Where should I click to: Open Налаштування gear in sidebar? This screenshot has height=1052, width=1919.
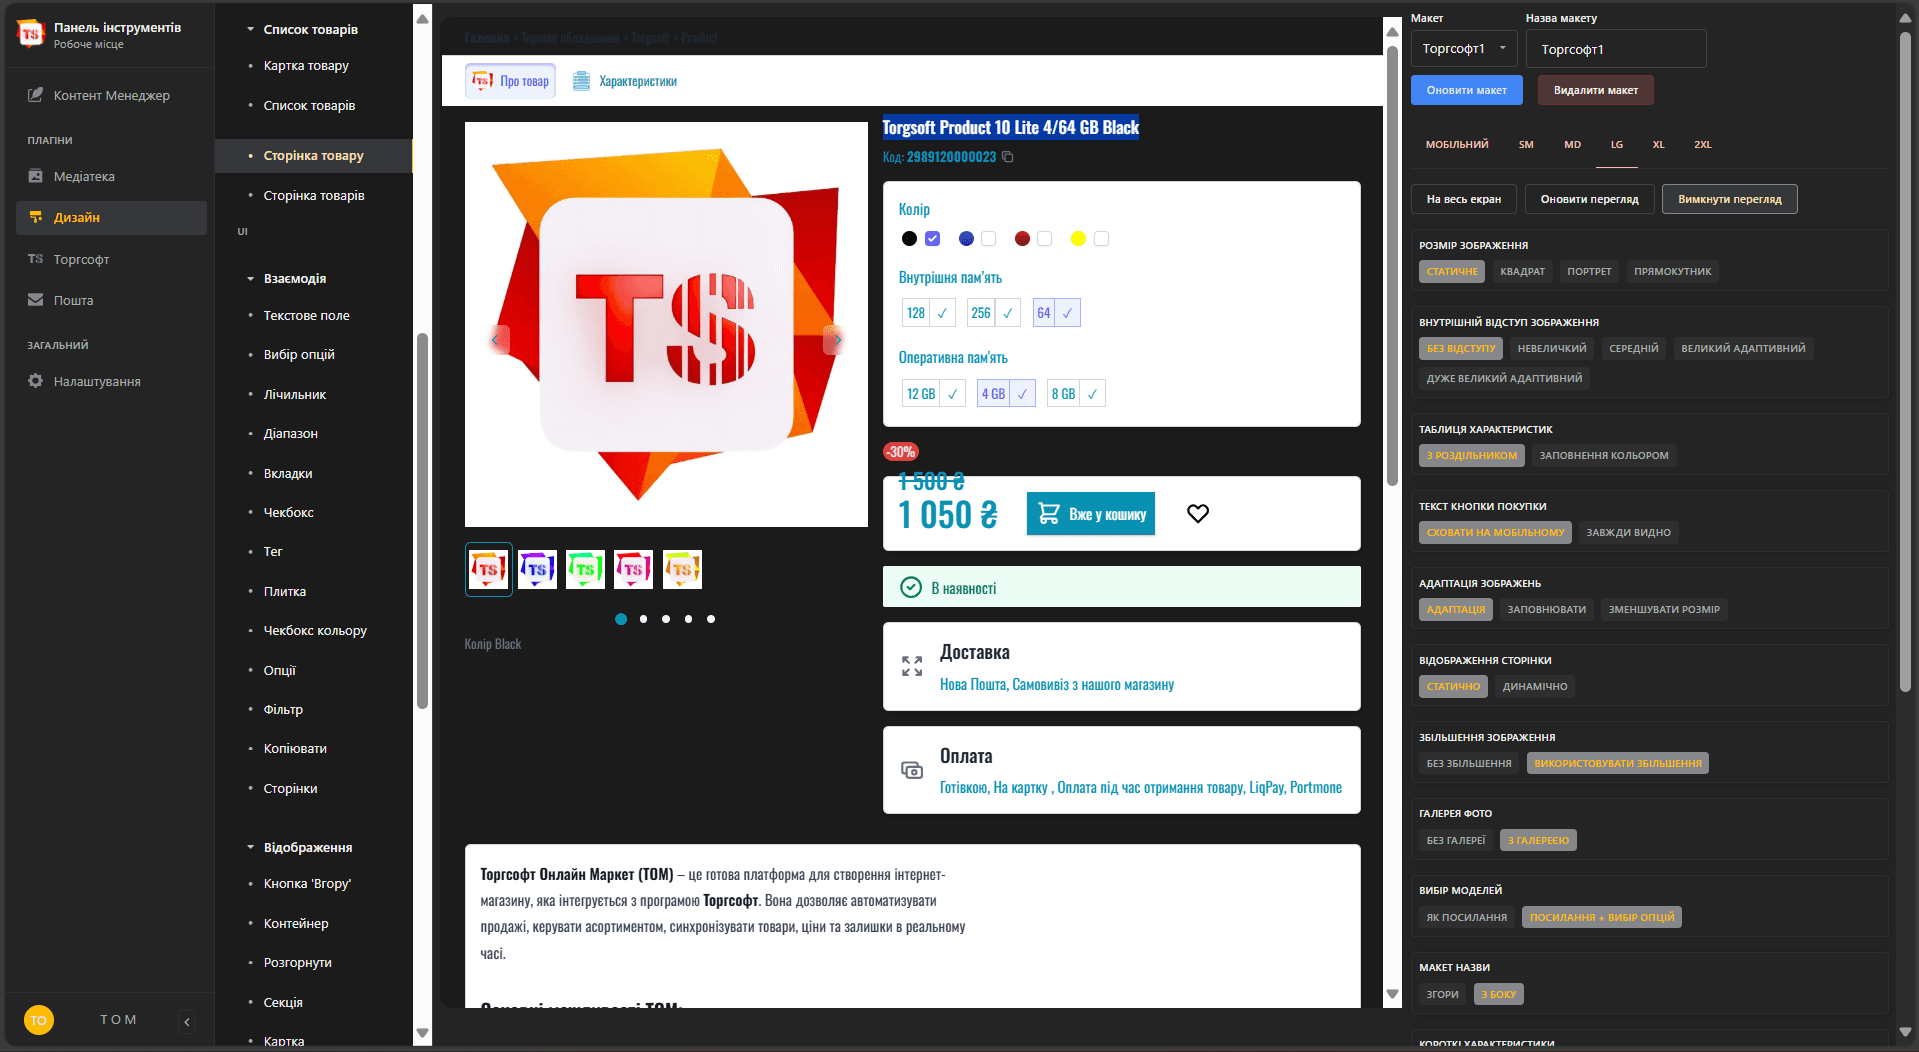pos(96,382)
